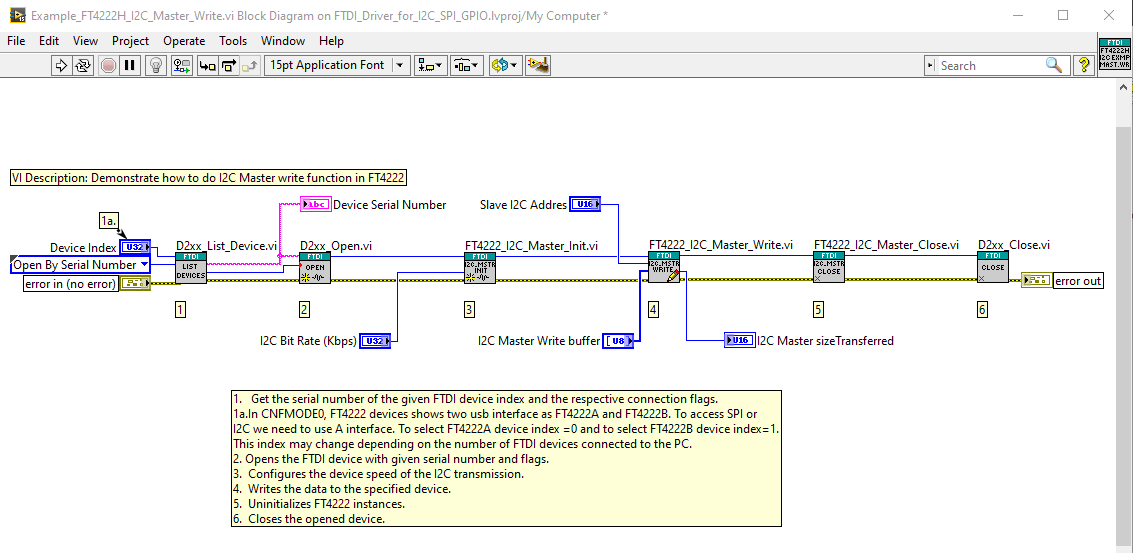Click the FTDI List Devices VI node
This screenshot has width=1133, height=553.
coord(191,268)
